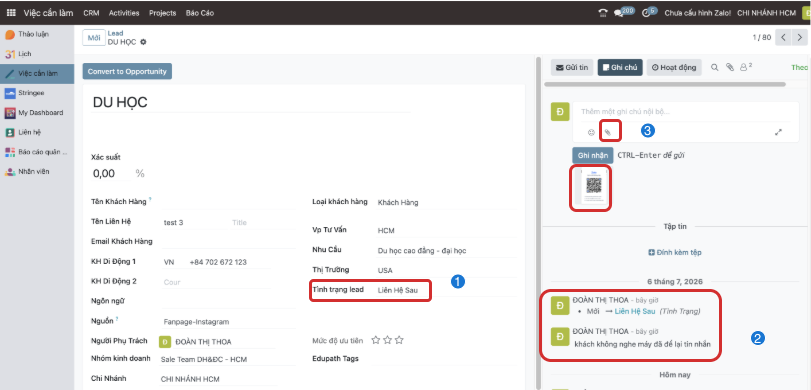811x390 pixels.
Task: Open Thị Trường dropdown showing USA
Action: tap(446, 270)
